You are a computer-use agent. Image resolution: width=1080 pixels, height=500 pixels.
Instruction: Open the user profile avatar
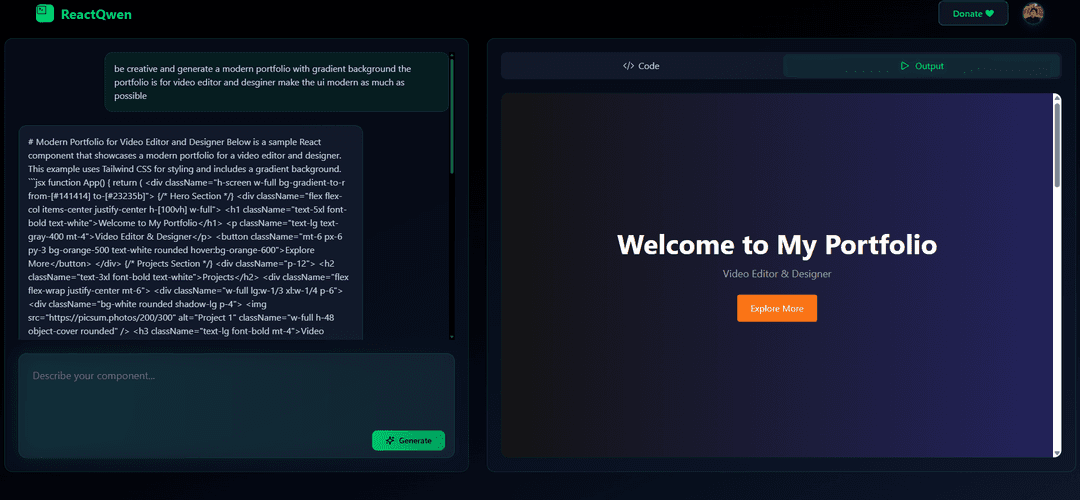(1033, 13)
